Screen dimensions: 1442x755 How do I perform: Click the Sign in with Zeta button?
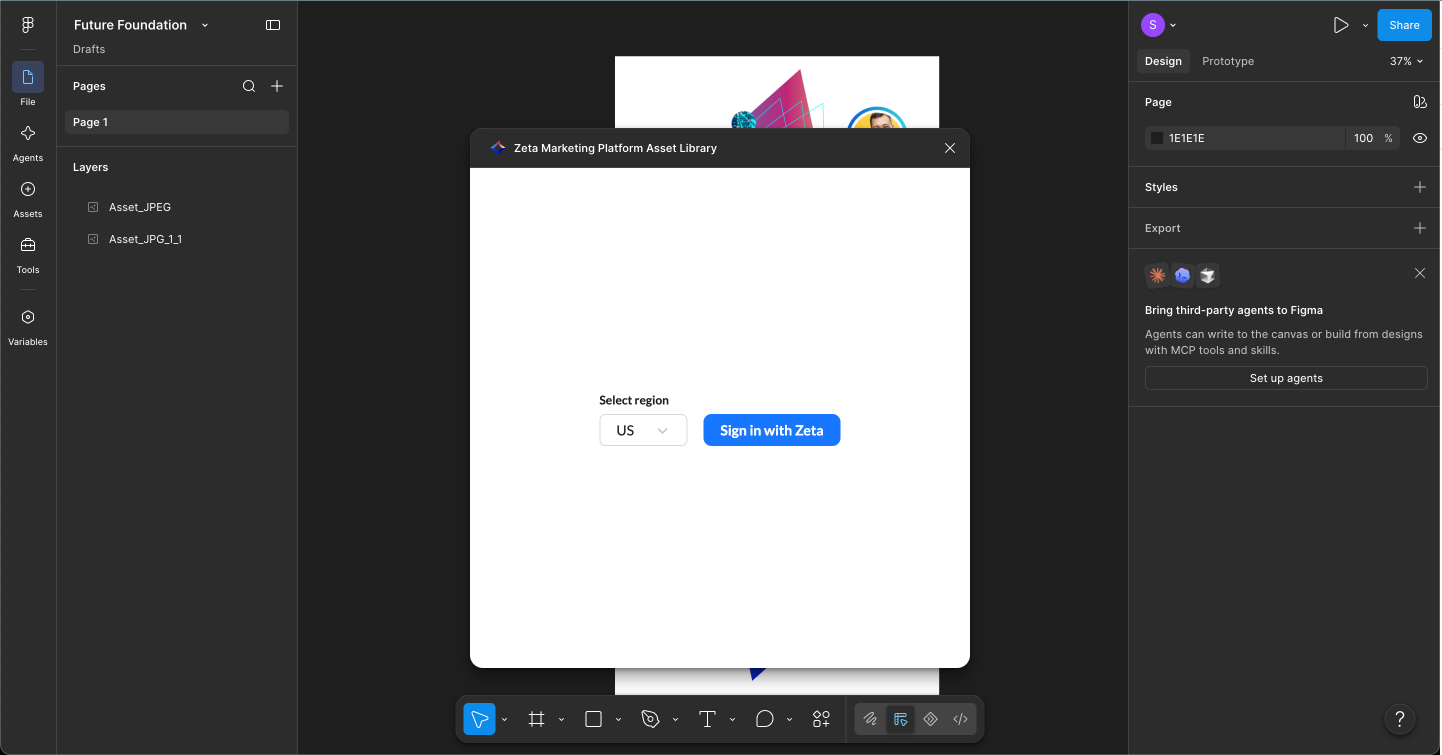click(772, 430)
